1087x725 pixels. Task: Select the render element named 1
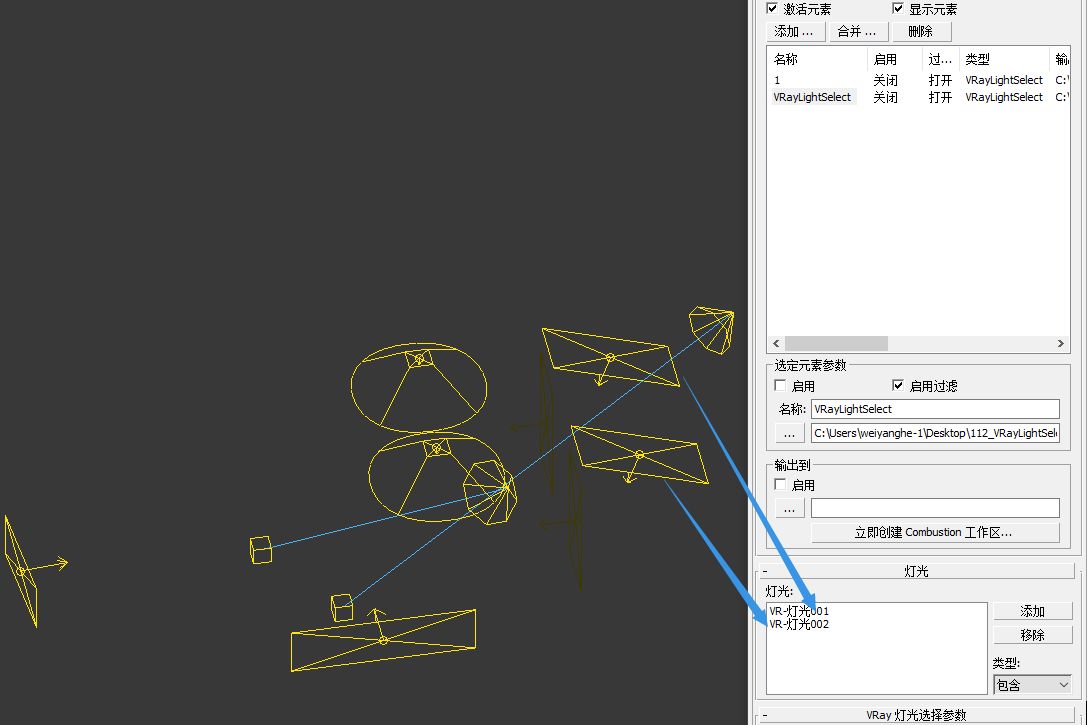tap(778, 80)
